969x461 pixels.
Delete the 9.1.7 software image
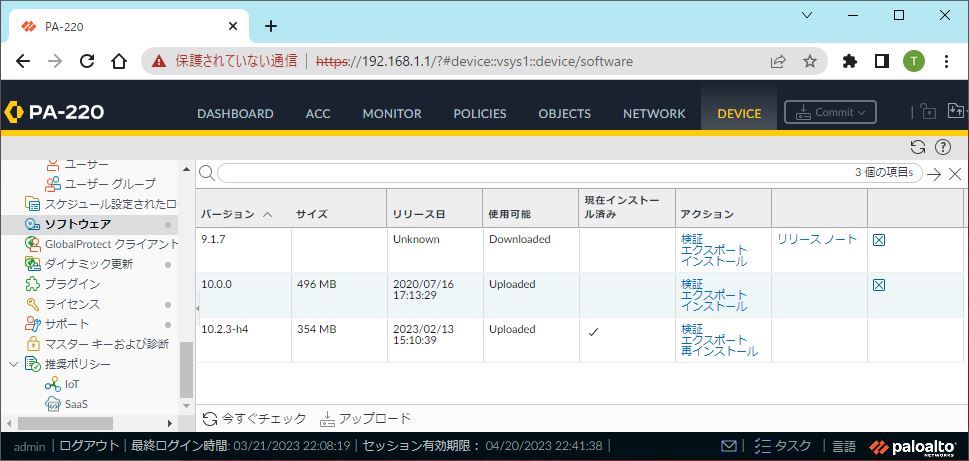coord(879,240)
